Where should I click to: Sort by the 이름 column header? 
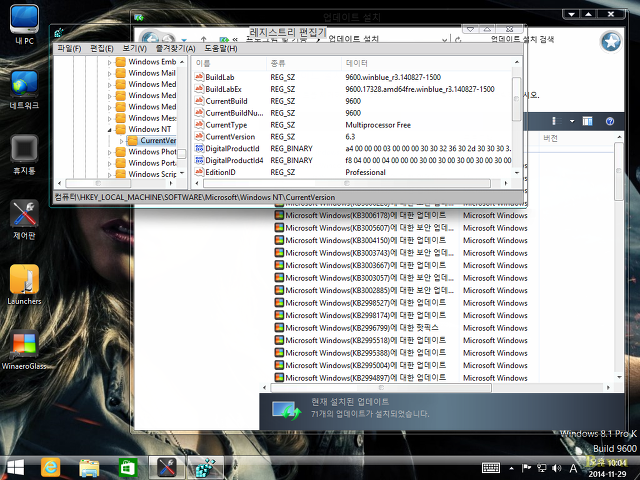tap(229, 63)
